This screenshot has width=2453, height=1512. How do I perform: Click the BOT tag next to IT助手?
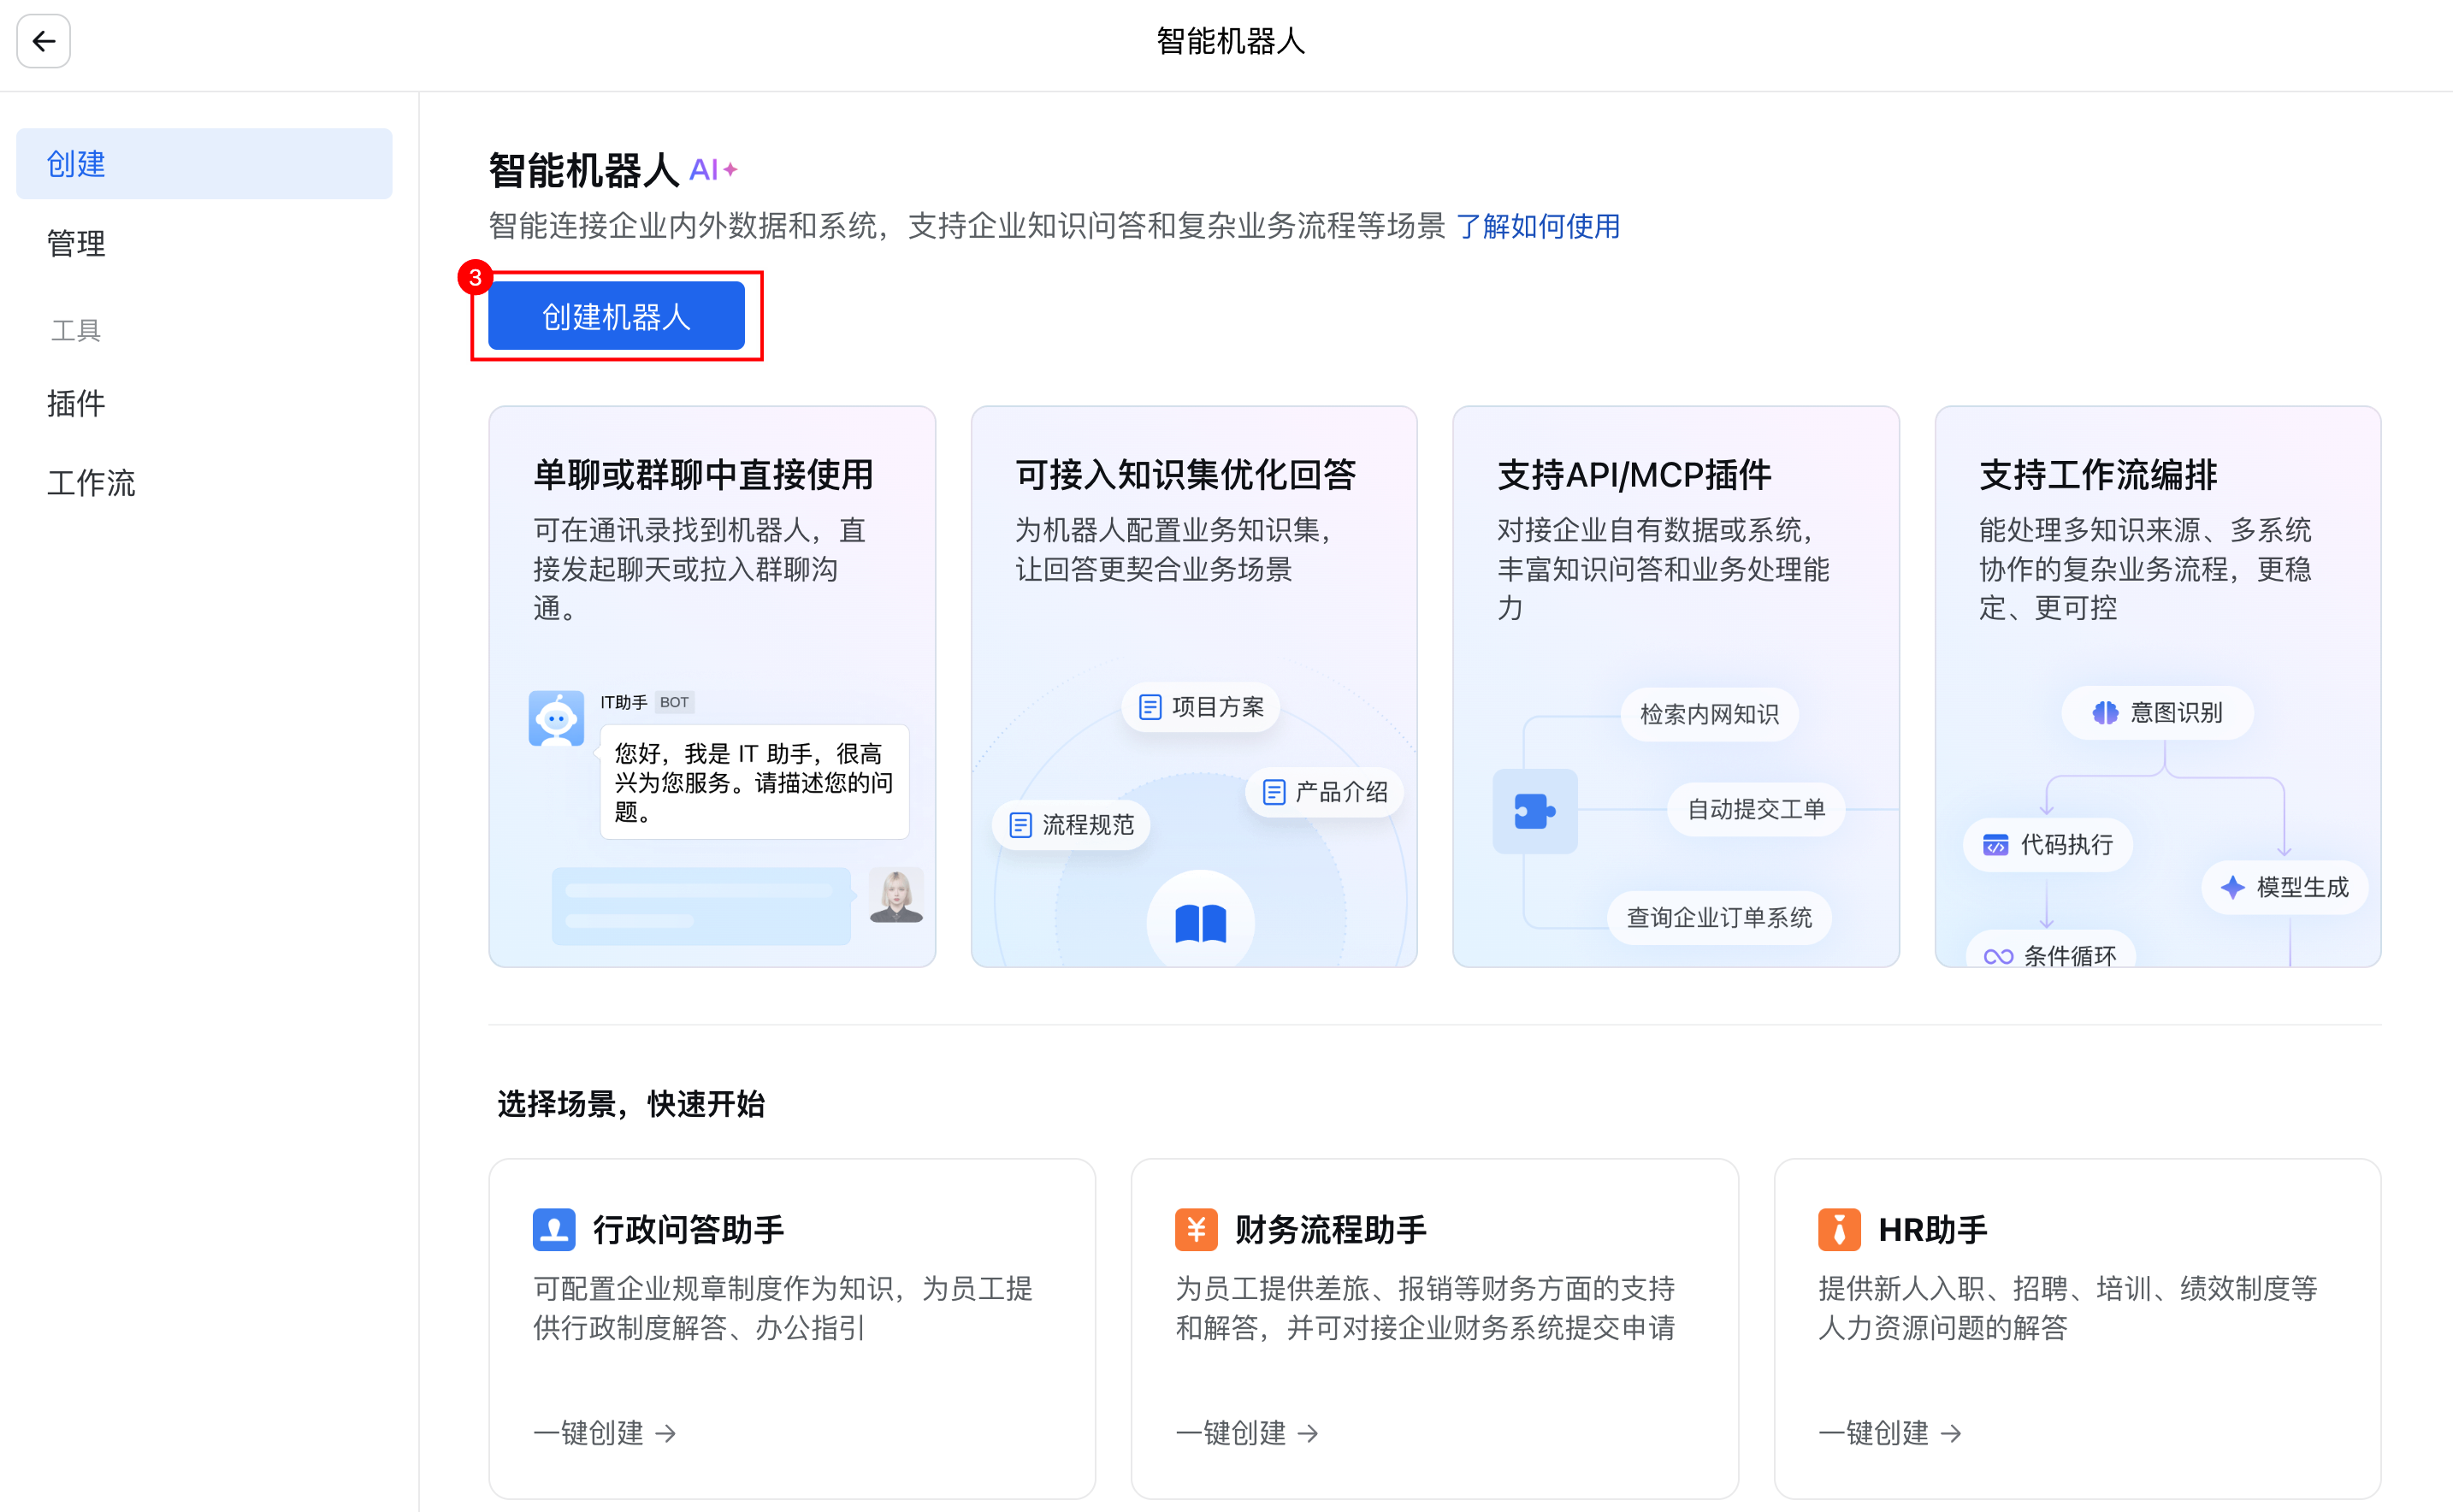click(674, 702)
